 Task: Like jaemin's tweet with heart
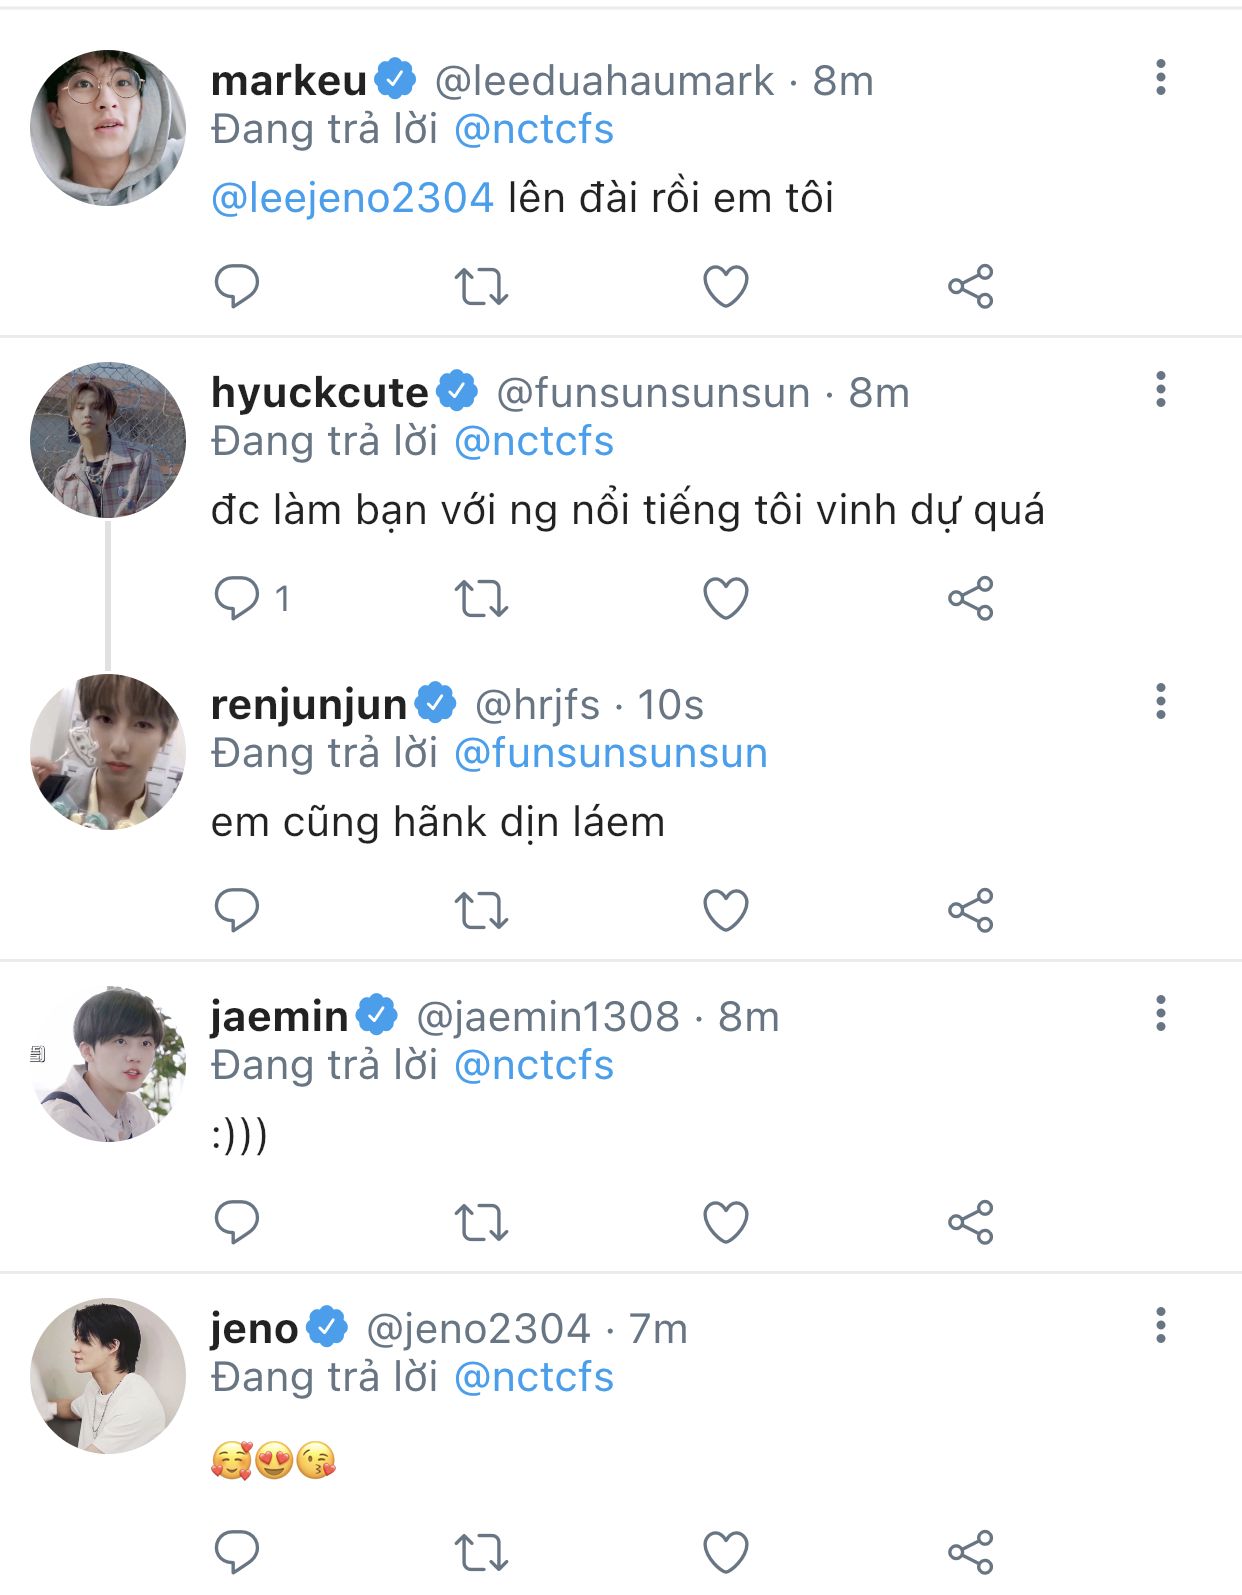click(x=725, y=1222)
